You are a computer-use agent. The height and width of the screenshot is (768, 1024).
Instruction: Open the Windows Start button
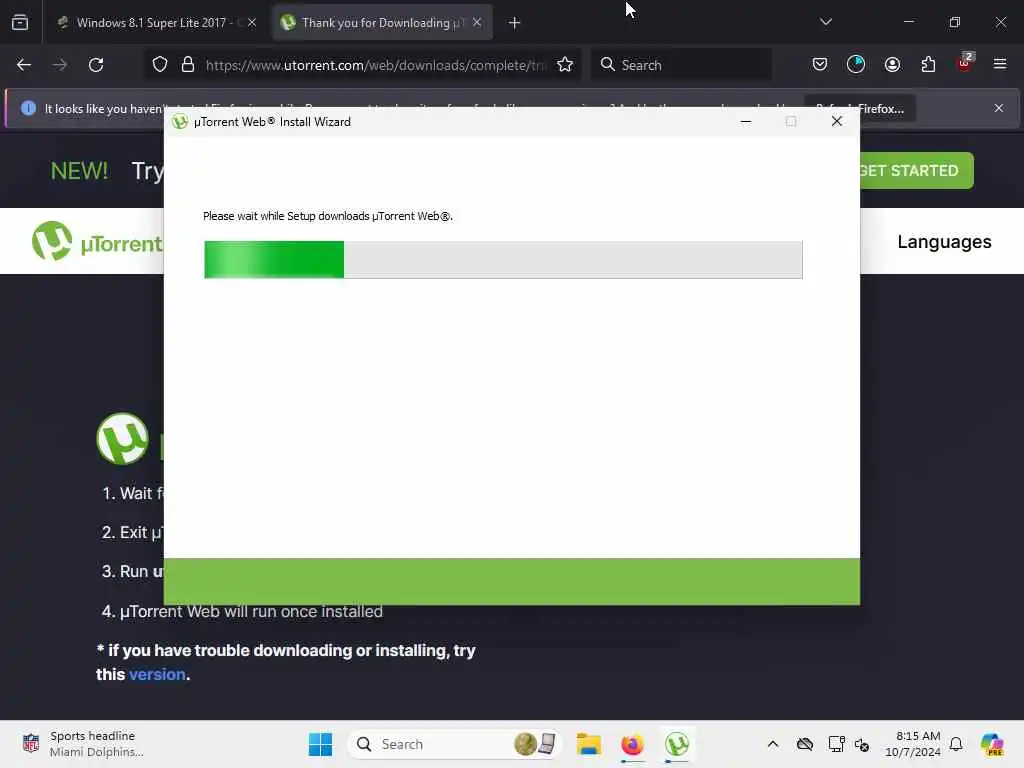click(320, 744)
